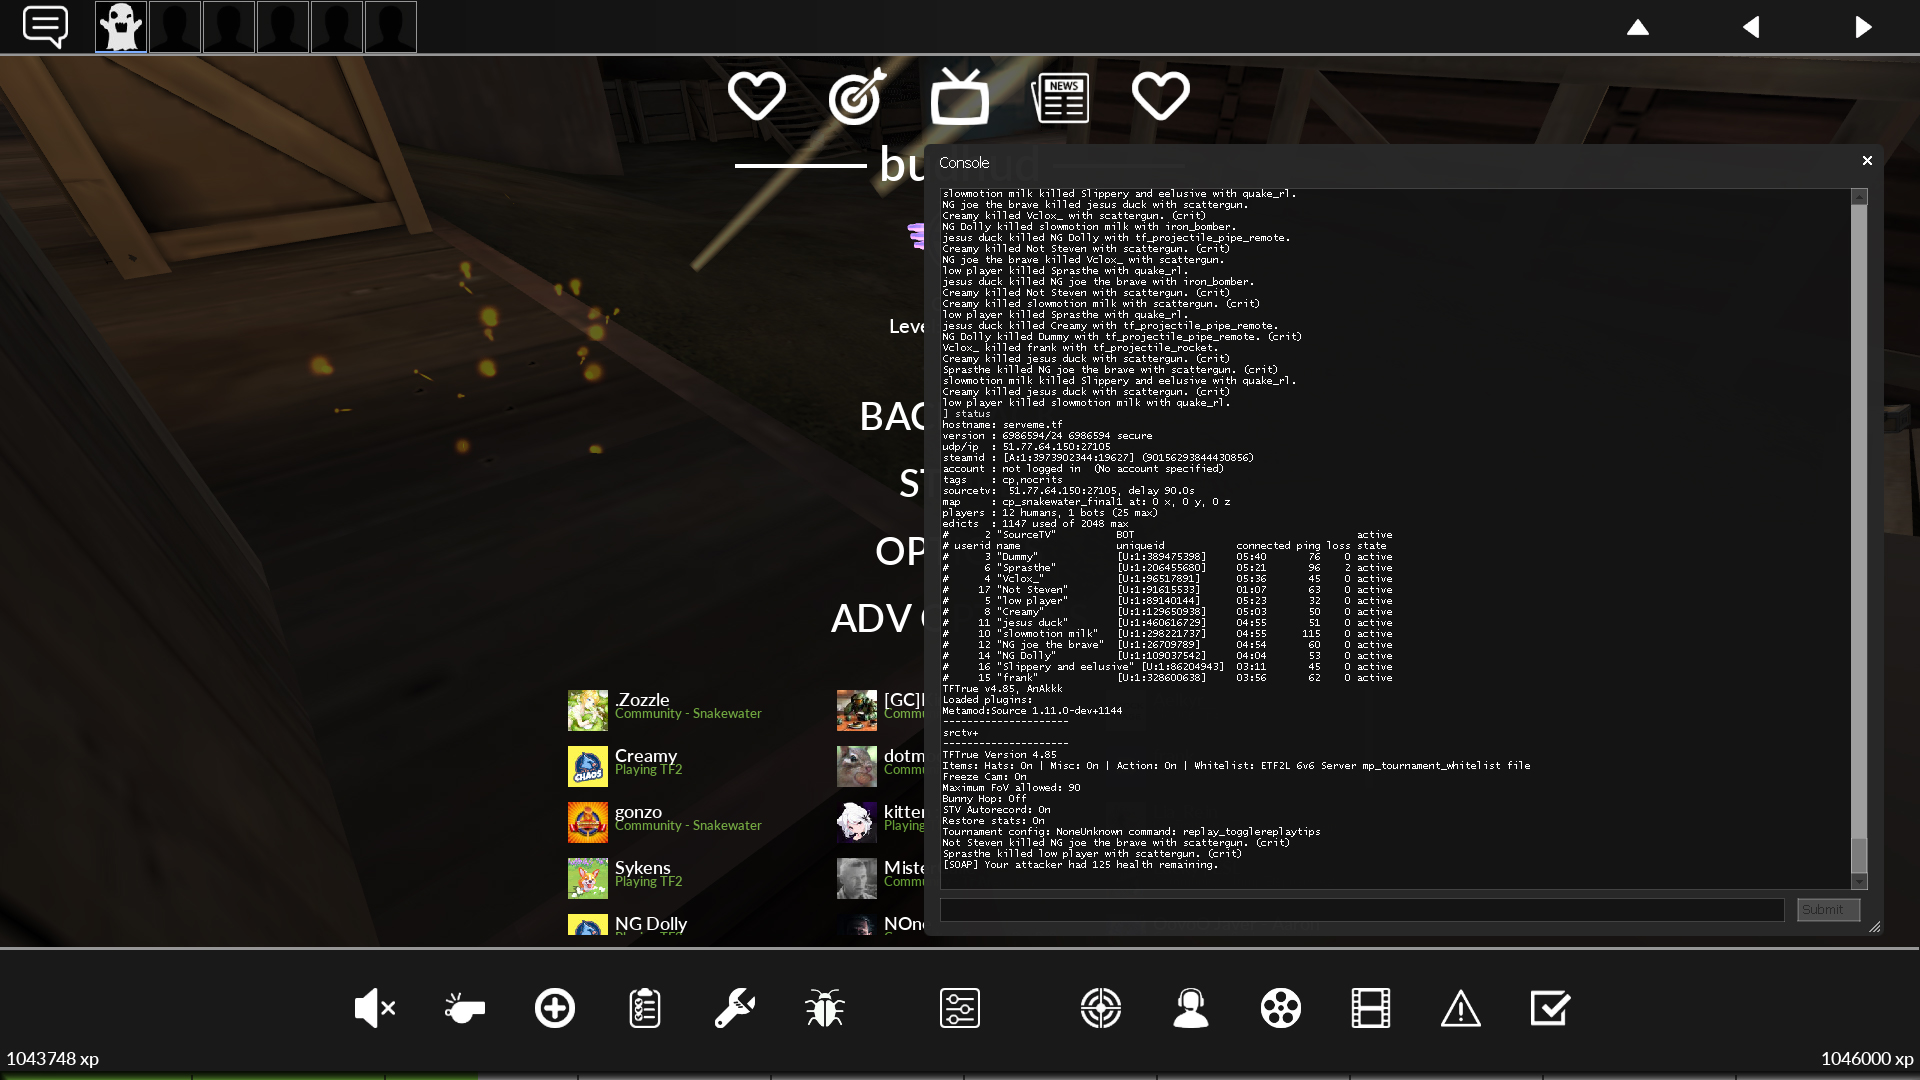1920x1080 pixels.
Task: Click the Console title bar label
Action: click(964, 163)
